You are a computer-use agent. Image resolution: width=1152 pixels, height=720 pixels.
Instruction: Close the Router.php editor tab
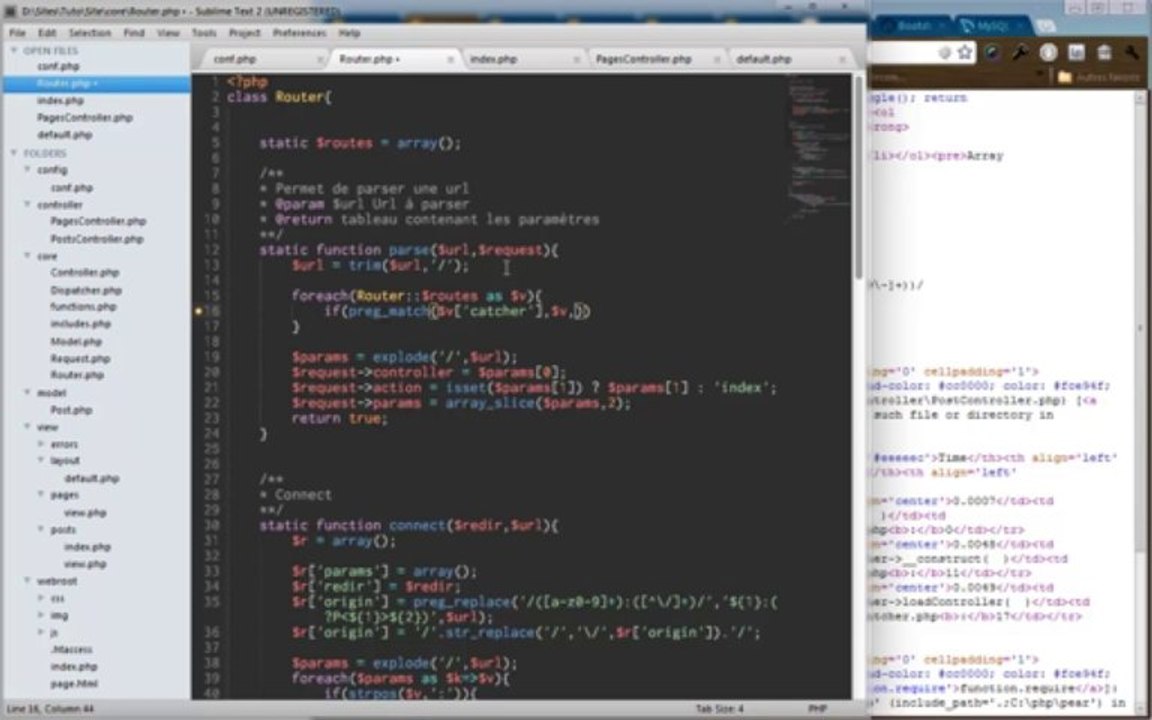(450, 60)
